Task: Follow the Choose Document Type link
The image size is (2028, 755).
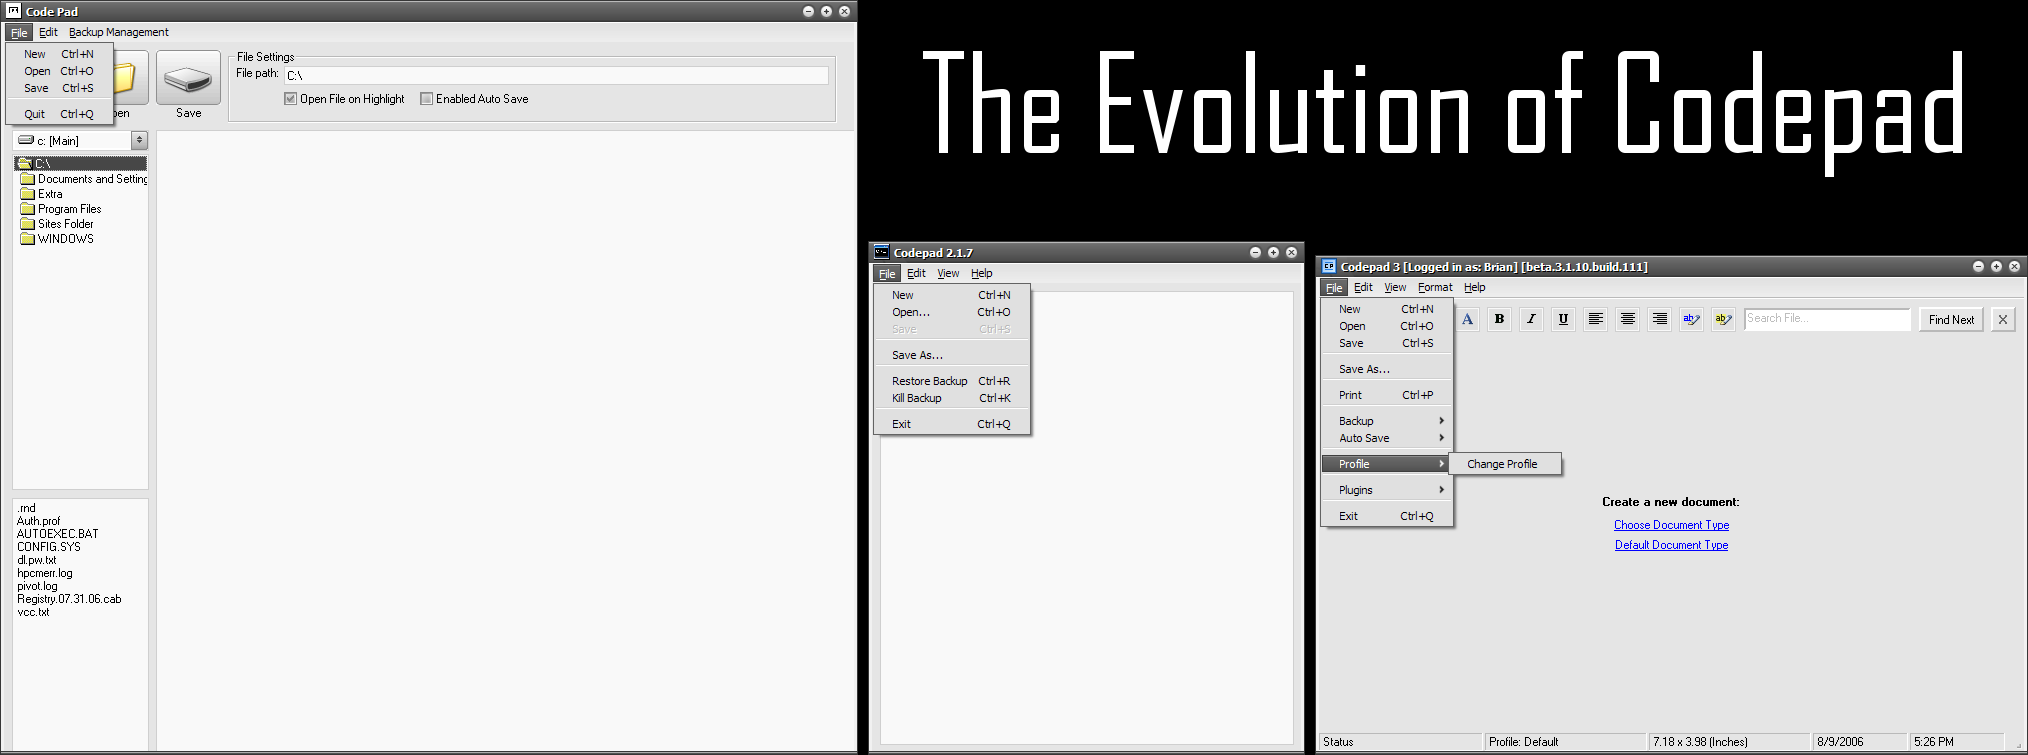Action: (x=1671, y=525)
